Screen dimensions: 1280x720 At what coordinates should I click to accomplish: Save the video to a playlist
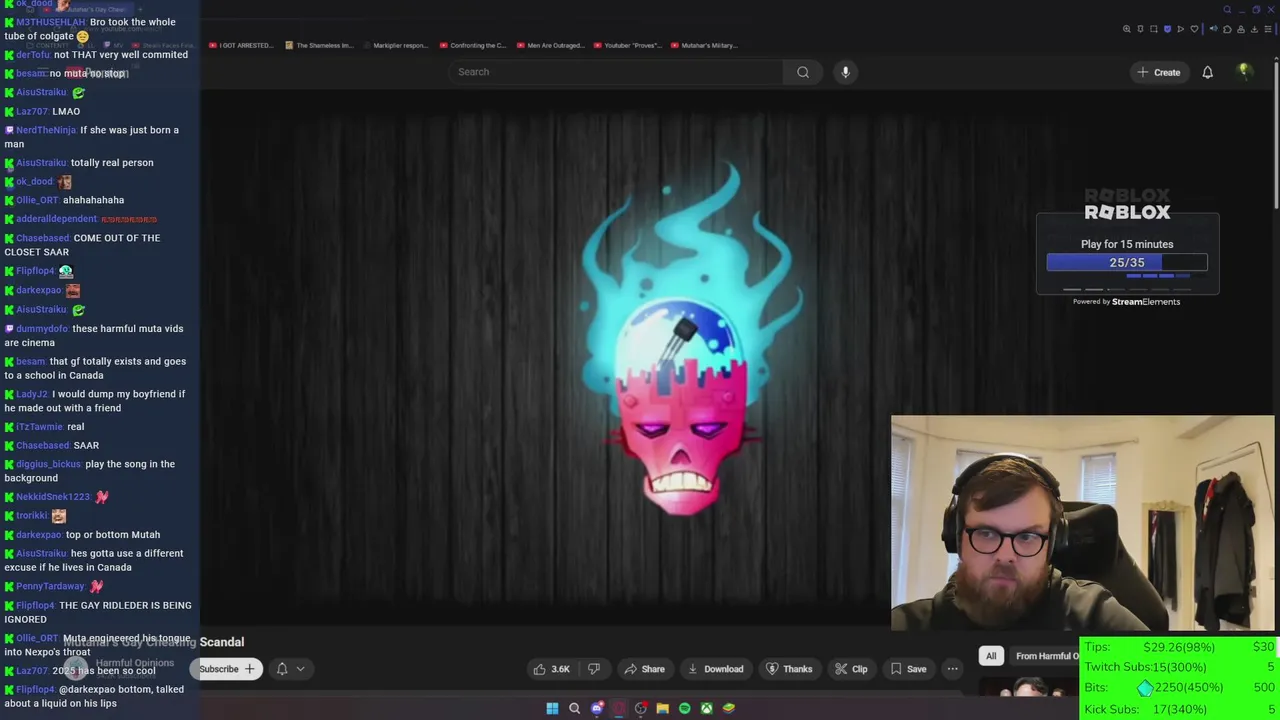coord(908,669)
